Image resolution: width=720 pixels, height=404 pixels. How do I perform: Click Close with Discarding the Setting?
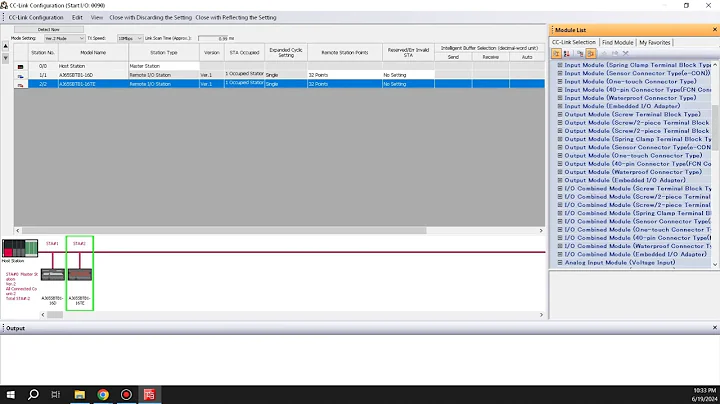point(151,17)
